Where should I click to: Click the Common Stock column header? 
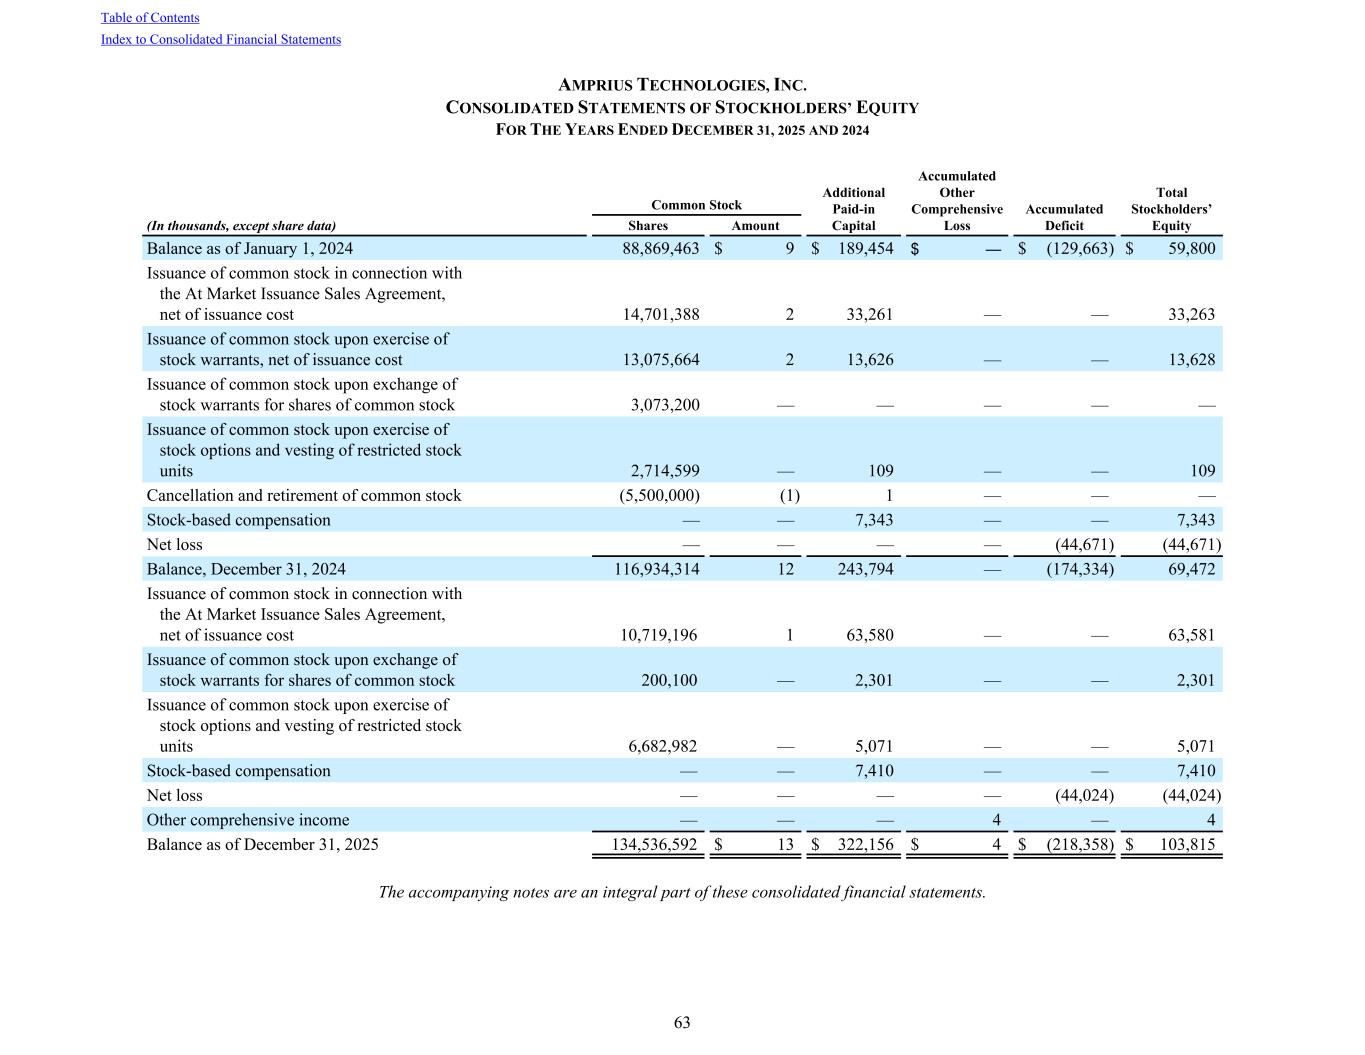click(696, 205)
